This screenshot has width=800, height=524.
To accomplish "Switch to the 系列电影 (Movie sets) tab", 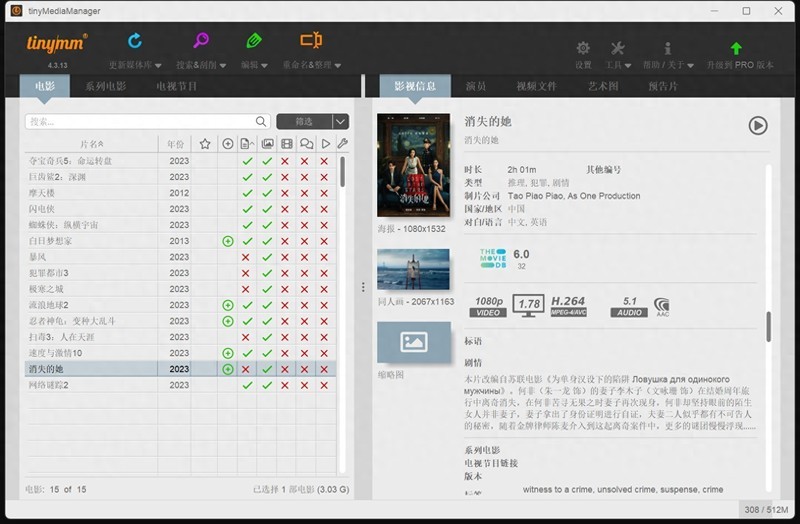I will 106,86.
